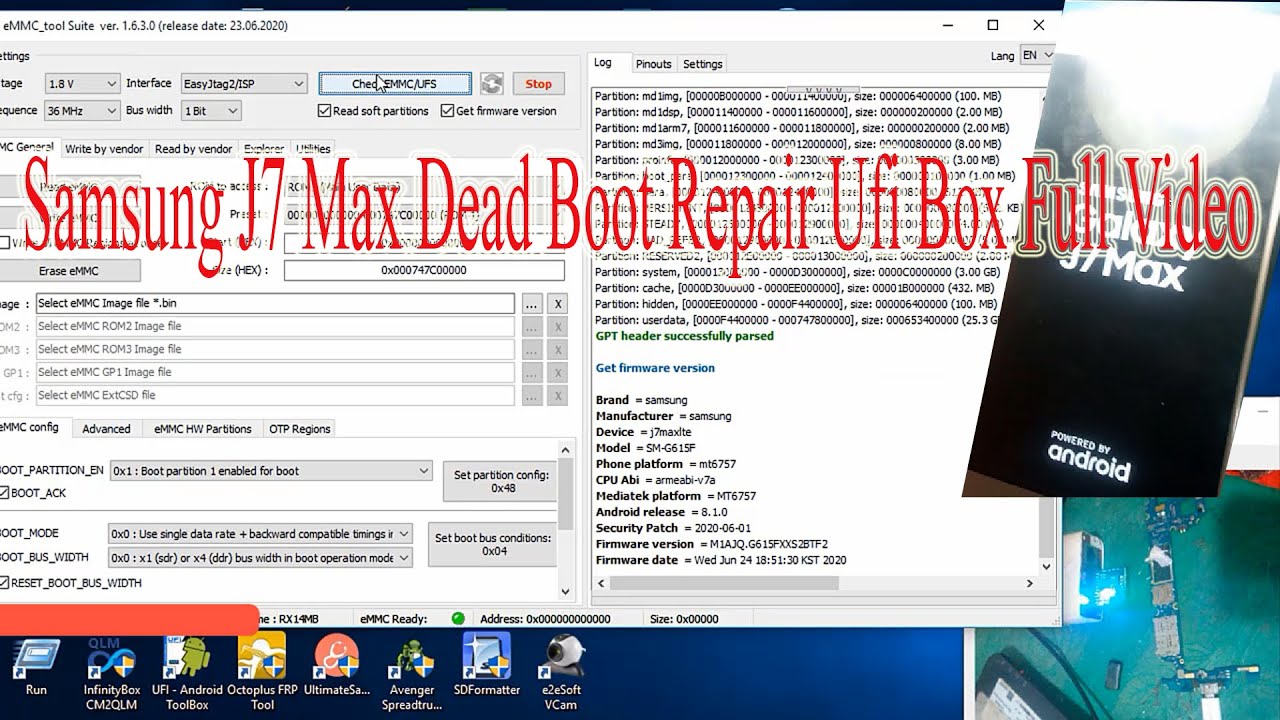
Task: Click the 'Get firmware version' log heading
Action: point(655,368)
